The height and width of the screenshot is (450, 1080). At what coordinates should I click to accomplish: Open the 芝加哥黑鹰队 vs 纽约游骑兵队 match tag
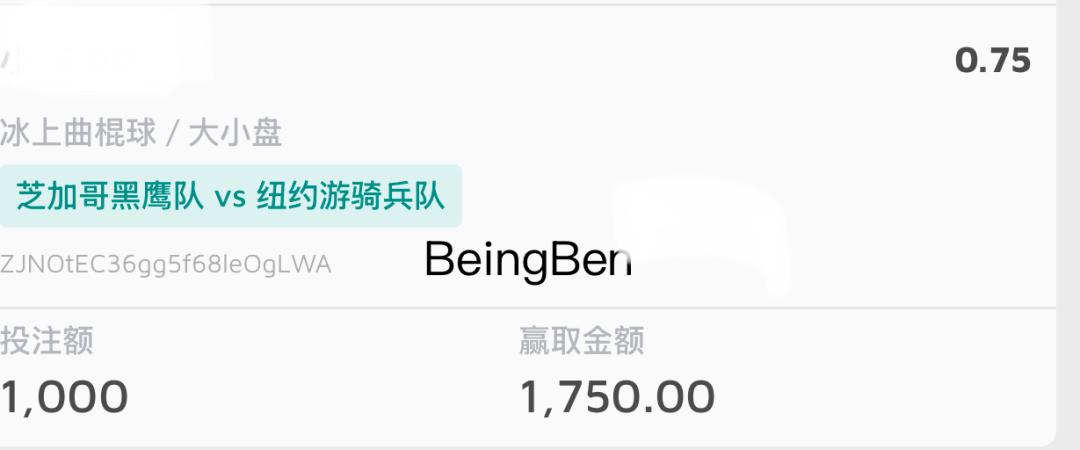pos(230,196)
